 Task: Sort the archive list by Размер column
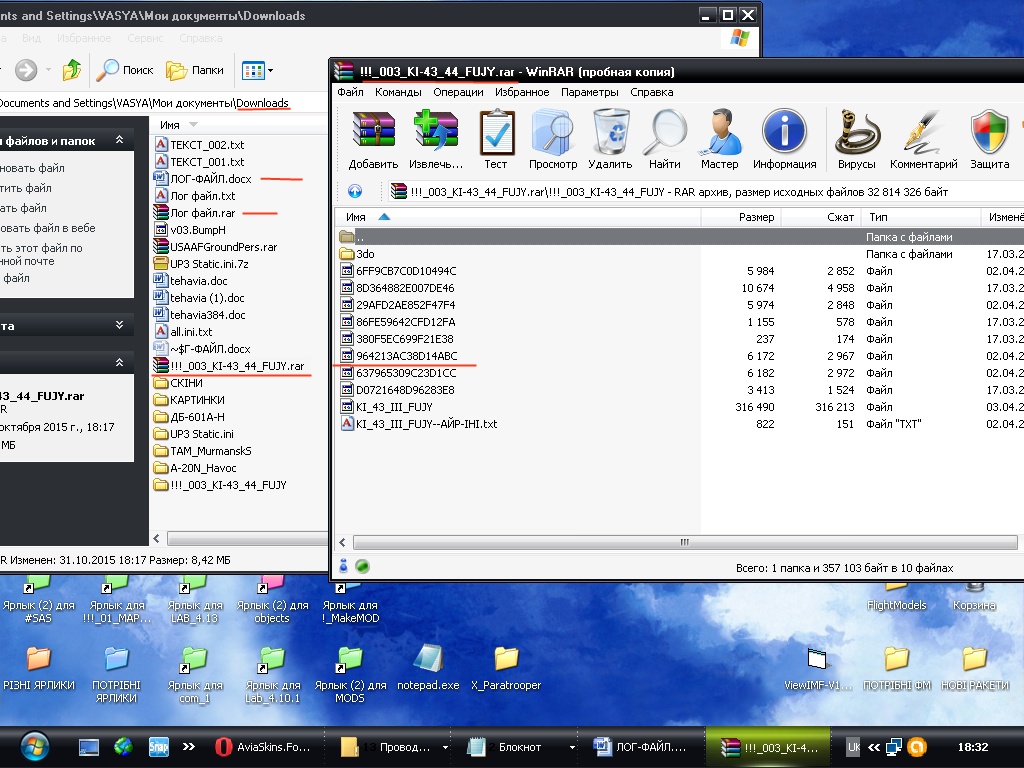pos(755,217)
